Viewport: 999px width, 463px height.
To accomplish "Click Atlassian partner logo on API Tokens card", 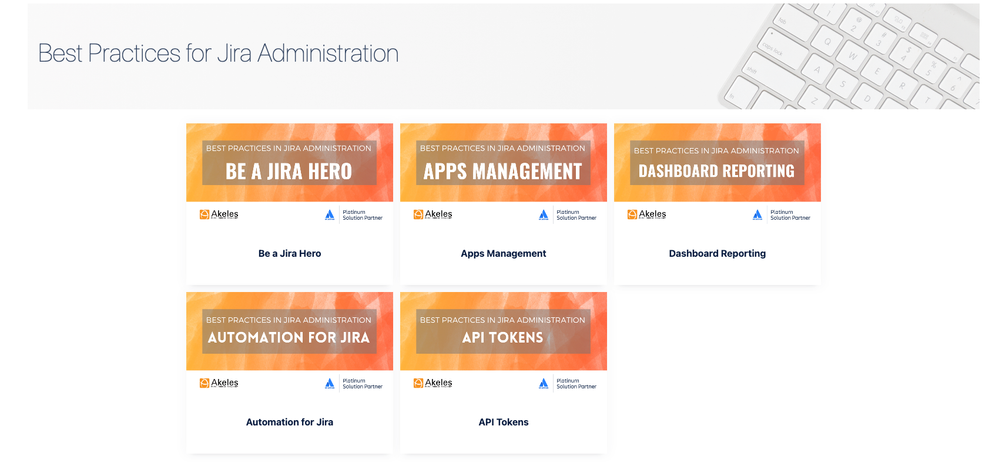I will point(543,383).
